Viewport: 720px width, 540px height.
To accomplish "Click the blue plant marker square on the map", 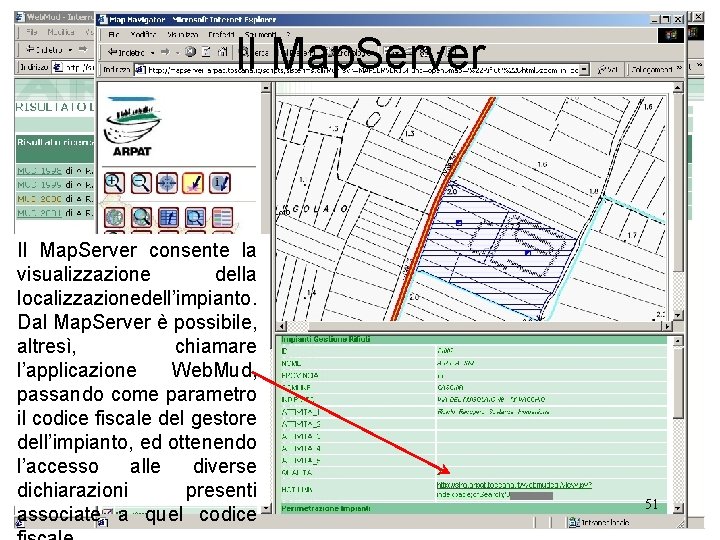I will (459, 223).
